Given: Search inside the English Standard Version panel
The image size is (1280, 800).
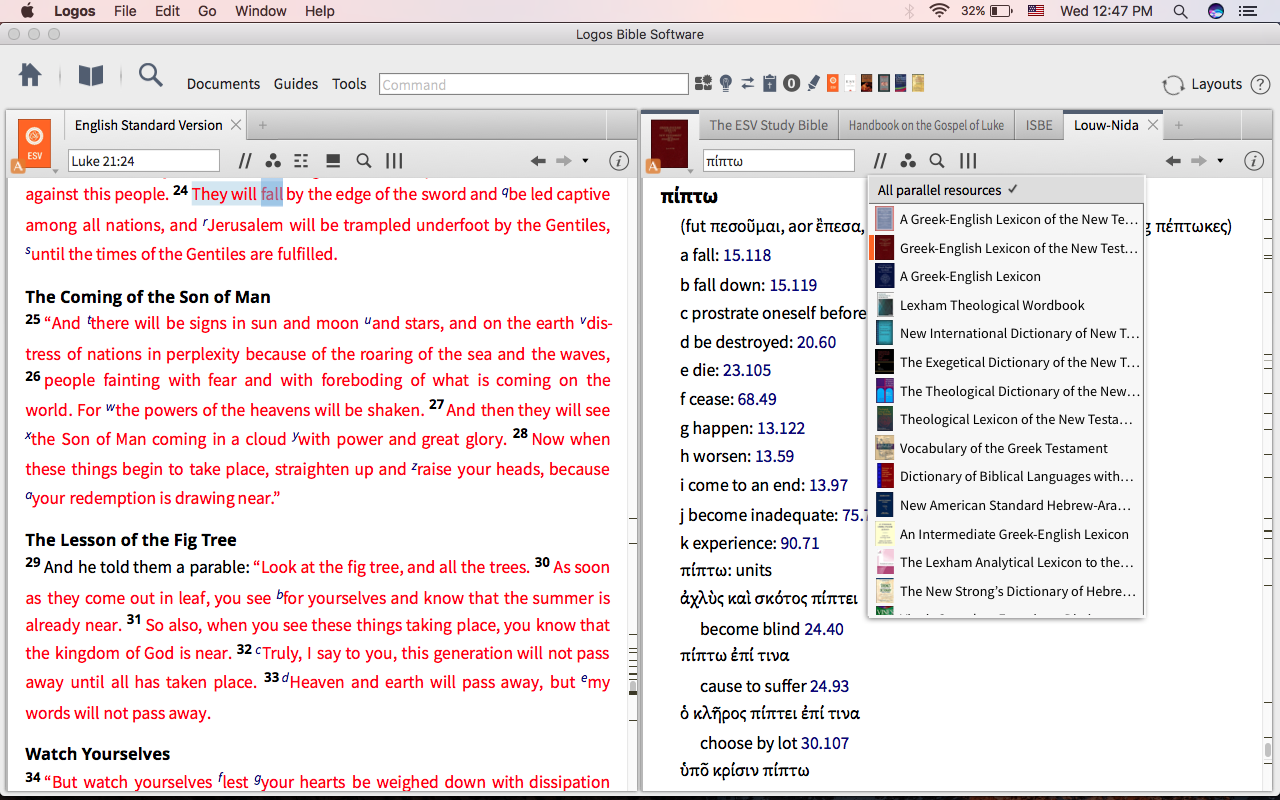Looking at the screenshot, I should click(x=364, y=161).
